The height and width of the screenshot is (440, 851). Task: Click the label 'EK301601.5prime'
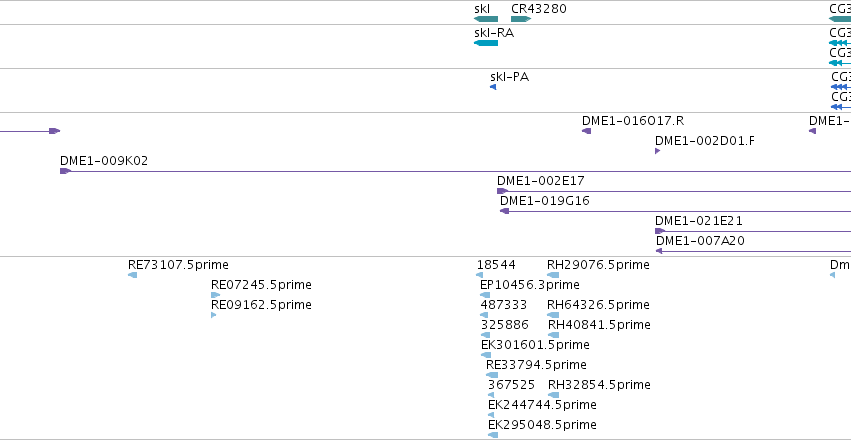tap(535, 345)
